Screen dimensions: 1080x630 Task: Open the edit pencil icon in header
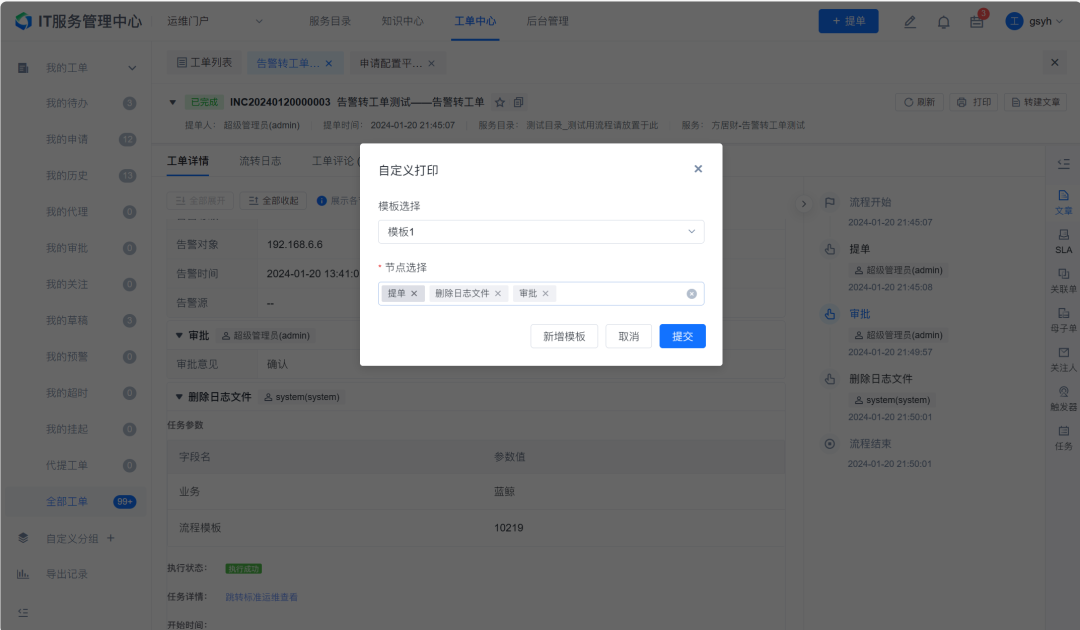click(910, 22)
